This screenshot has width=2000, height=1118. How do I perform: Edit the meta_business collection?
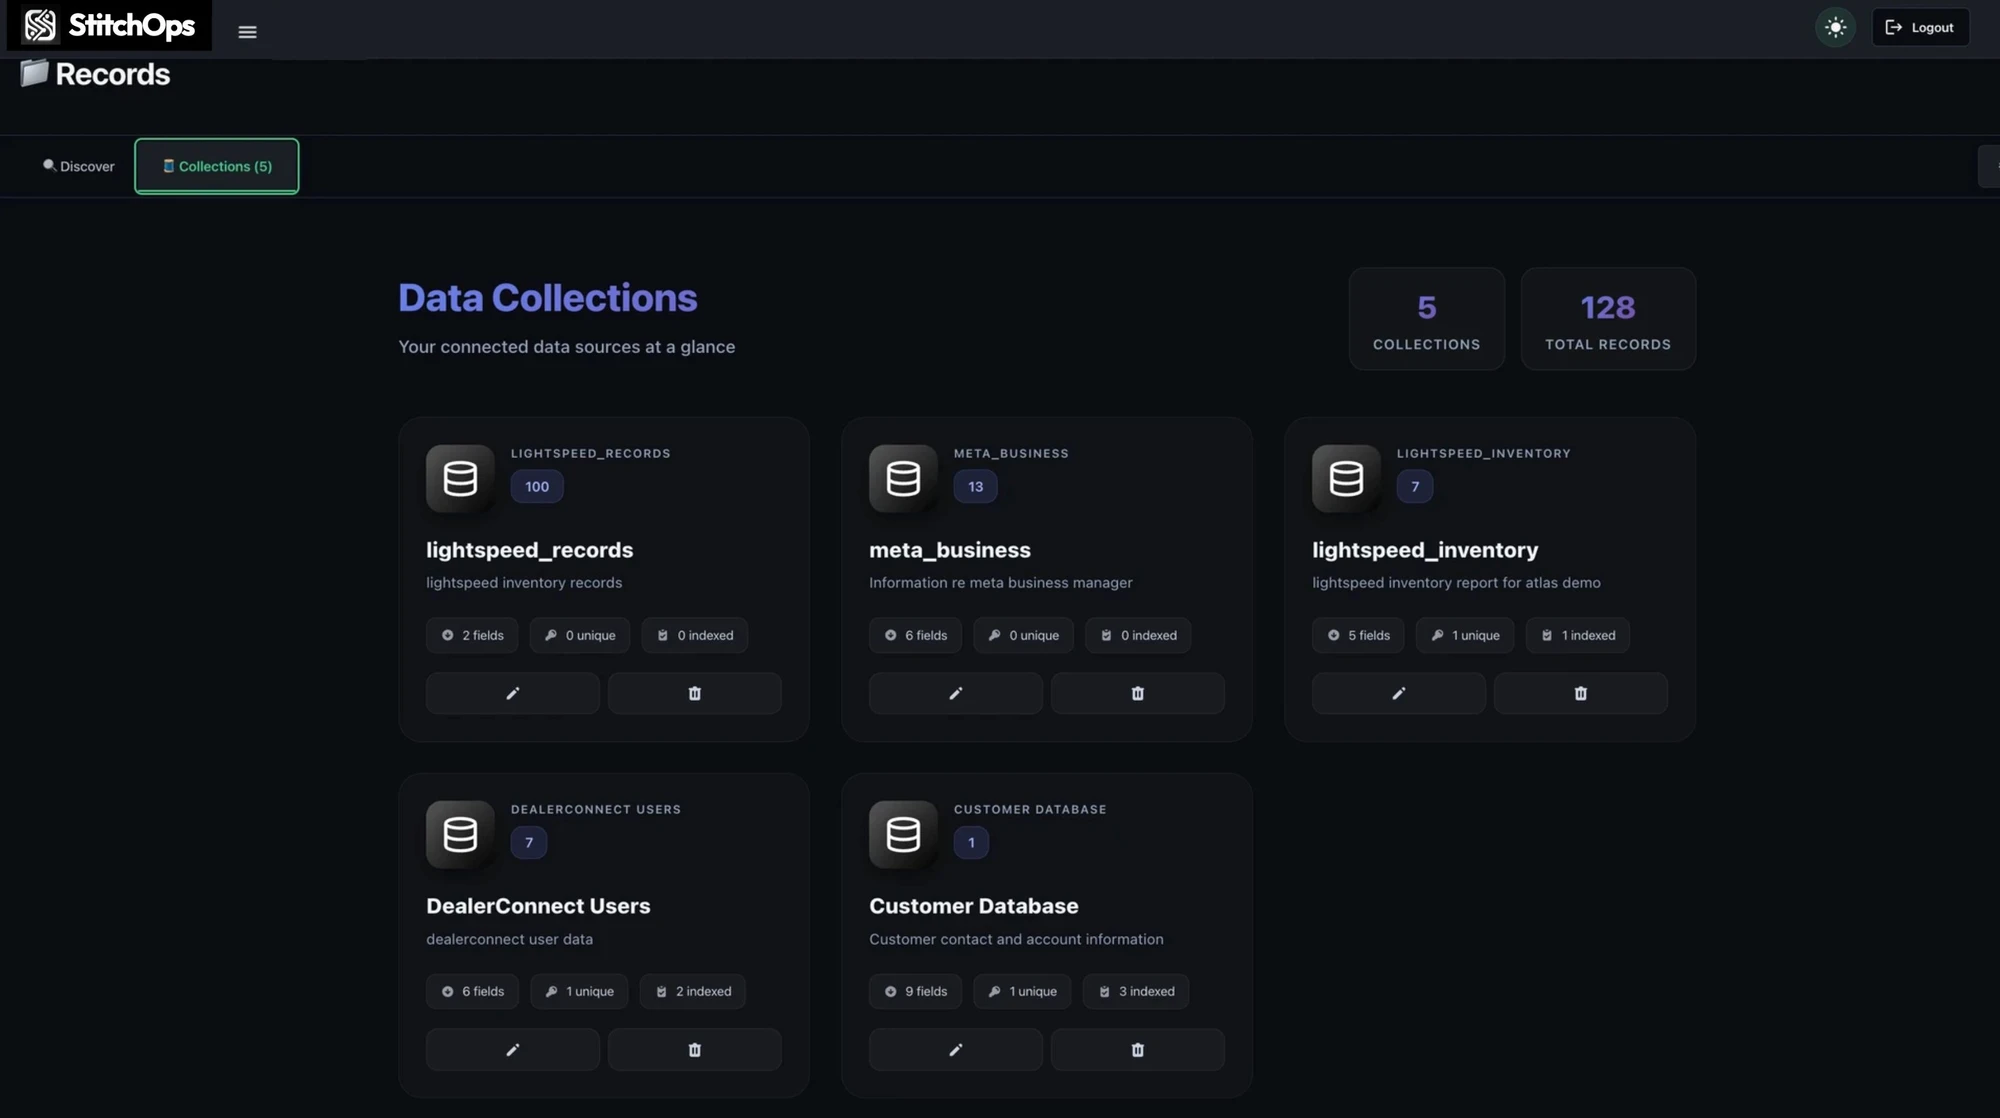[956, 693]
